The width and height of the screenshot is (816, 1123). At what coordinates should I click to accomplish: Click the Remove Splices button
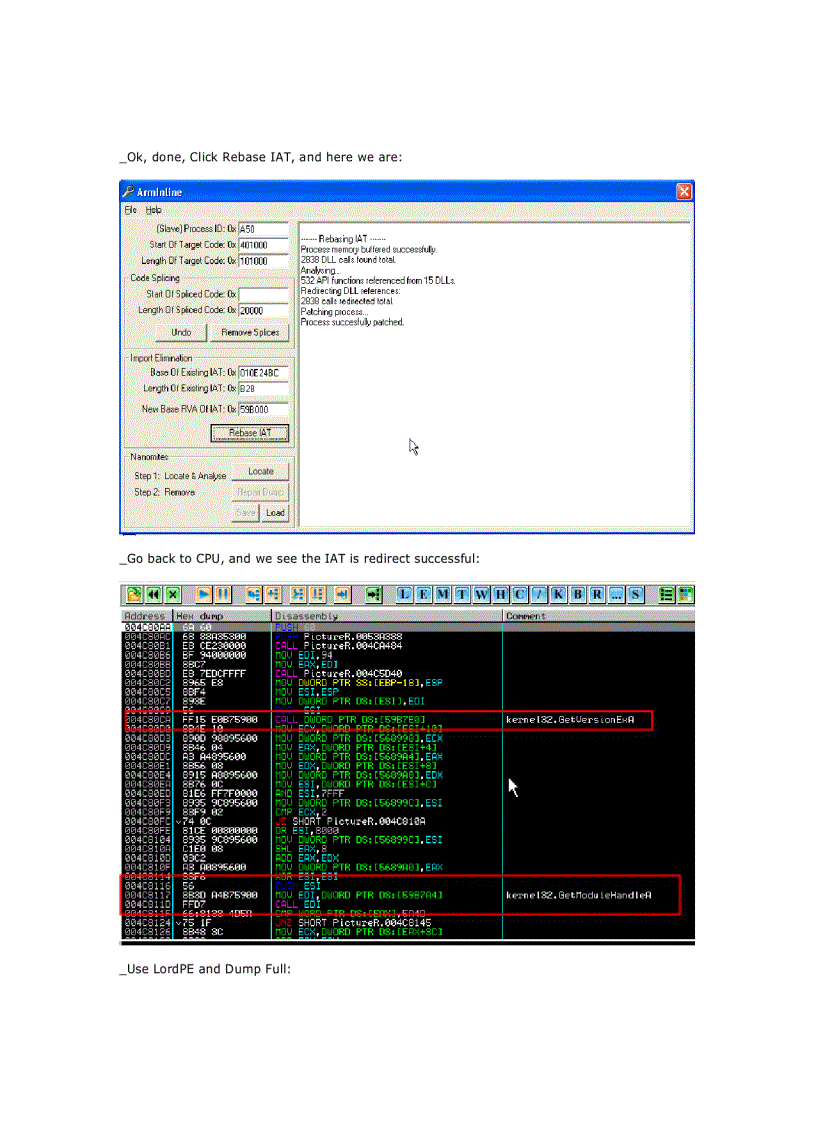[x=249, y=332]
